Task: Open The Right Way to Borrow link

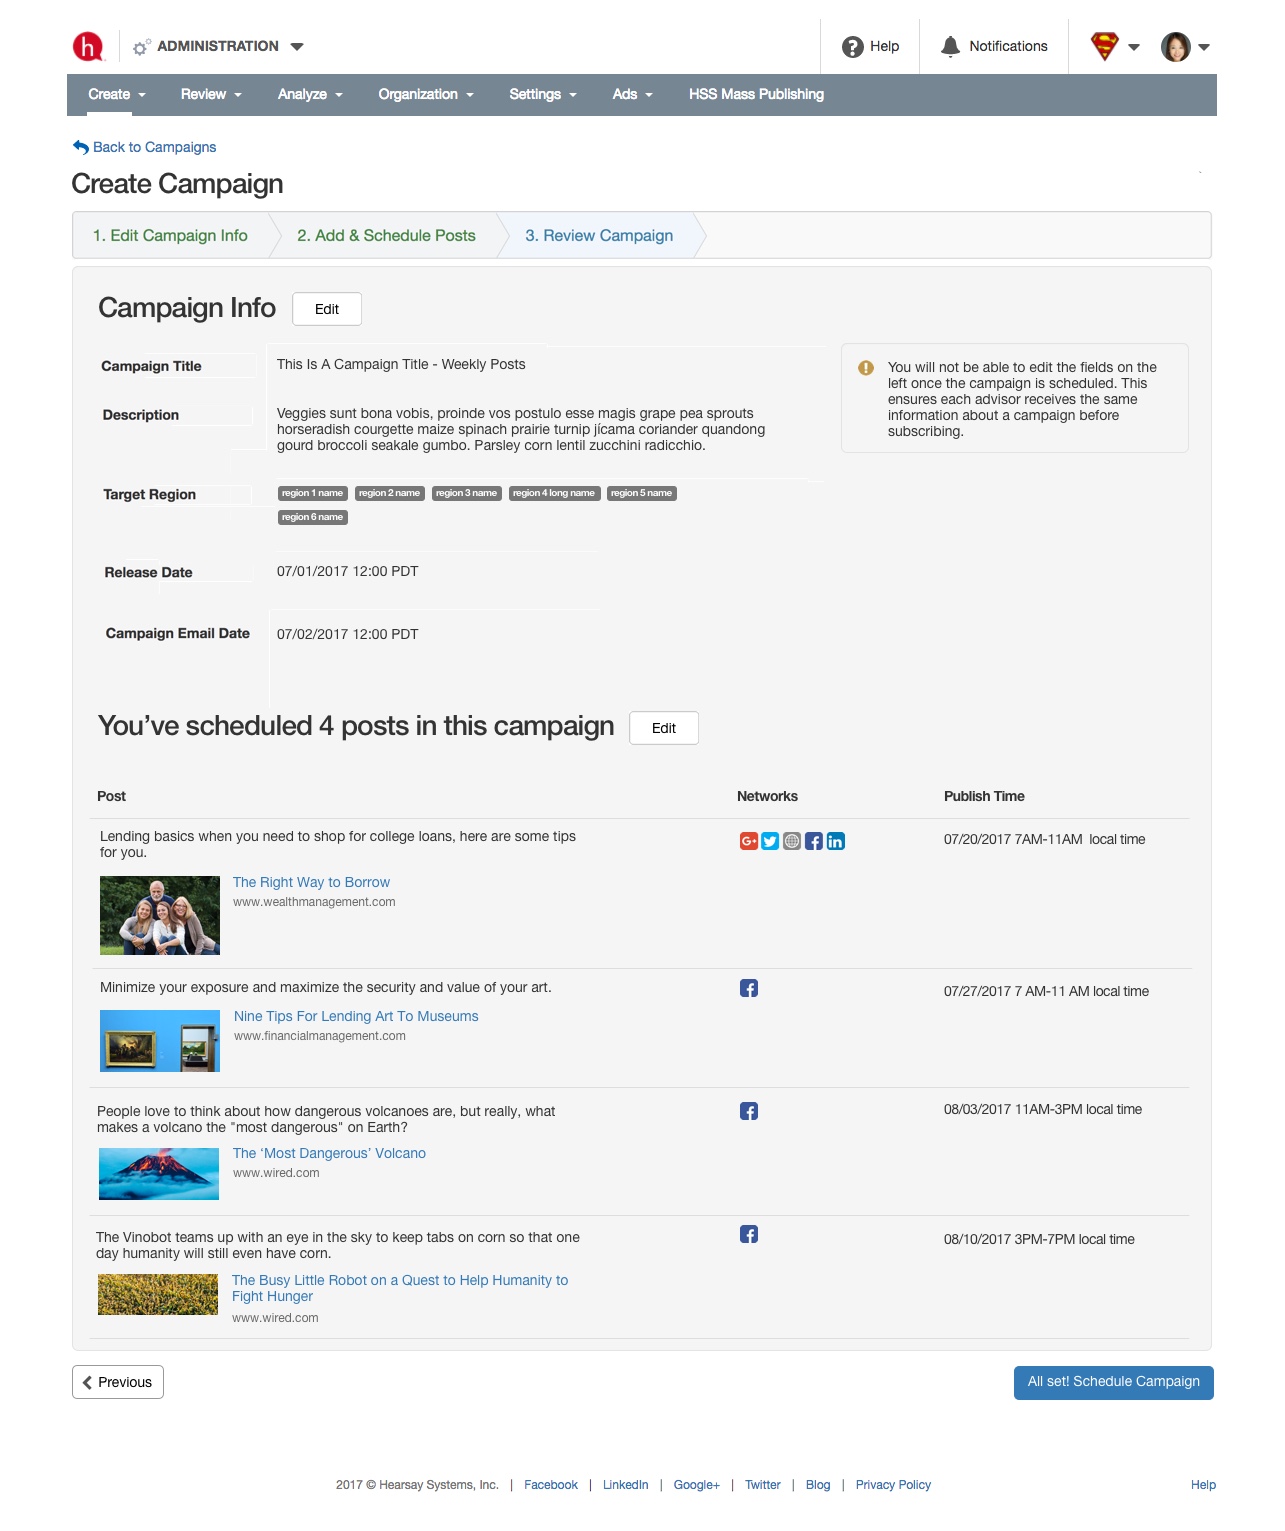Action: [311, 882]
